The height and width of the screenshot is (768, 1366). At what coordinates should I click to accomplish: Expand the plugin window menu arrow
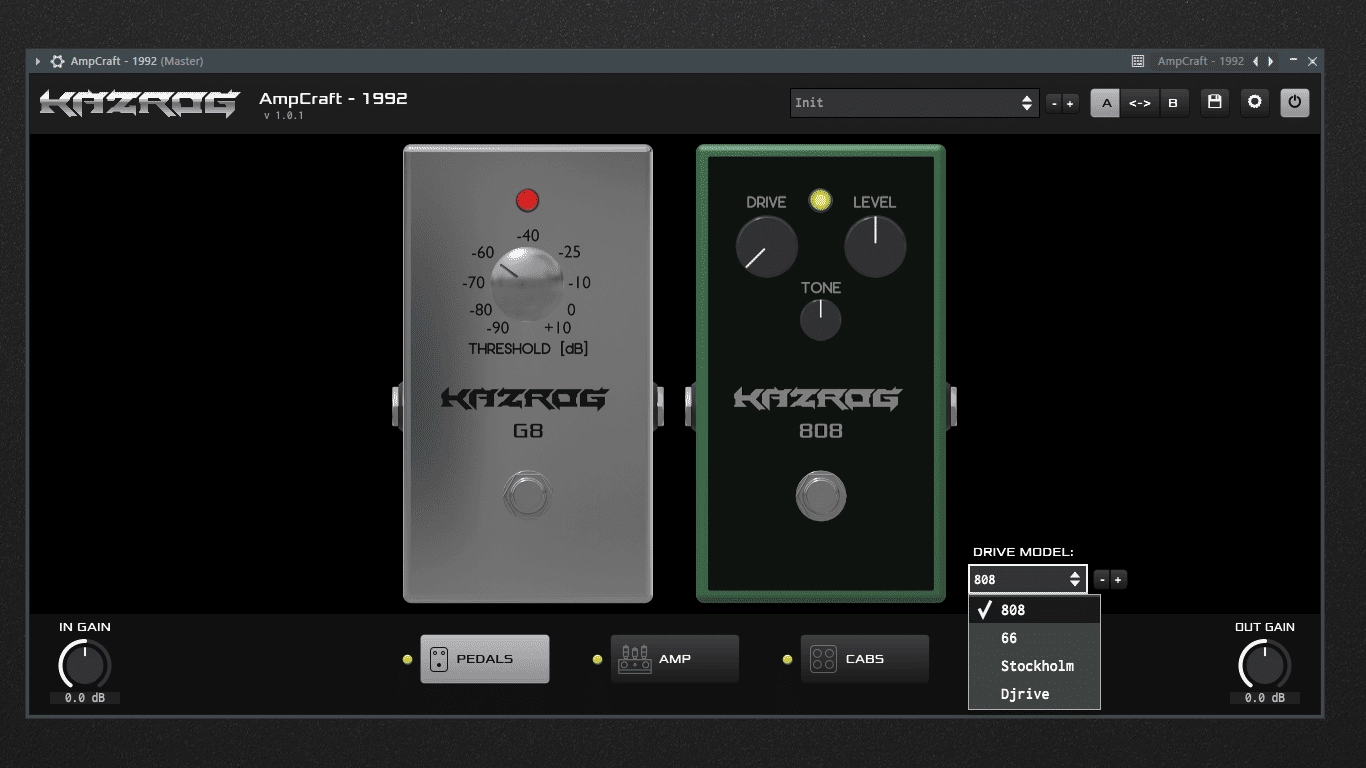pyautogui.click(x=38, y=61)
